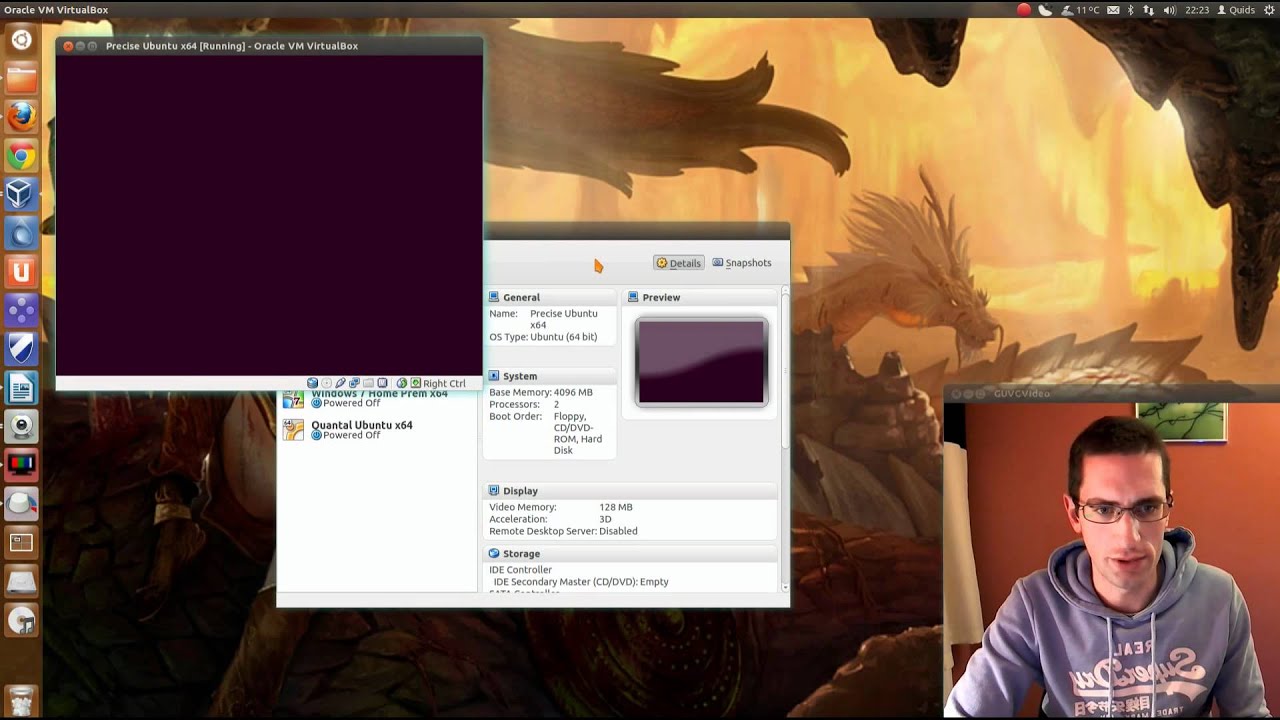The image size is (1280, 720).
Task: Click the General section icon
Action: pos(494,297)
